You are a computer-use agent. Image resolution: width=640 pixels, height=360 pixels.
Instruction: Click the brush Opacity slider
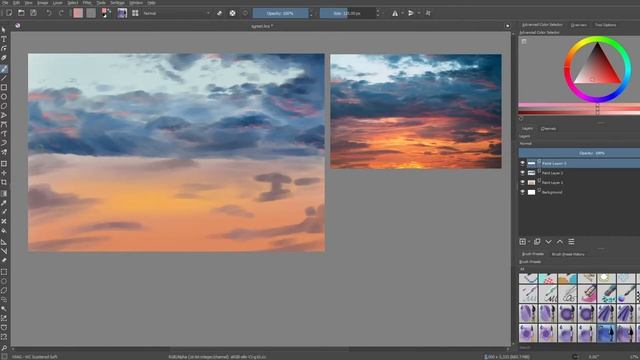(280, 13)
